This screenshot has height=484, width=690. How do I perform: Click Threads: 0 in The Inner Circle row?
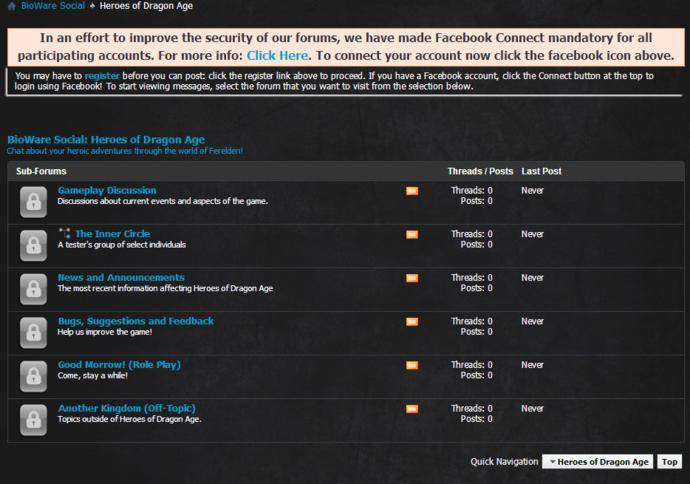[x=472, y=234]
